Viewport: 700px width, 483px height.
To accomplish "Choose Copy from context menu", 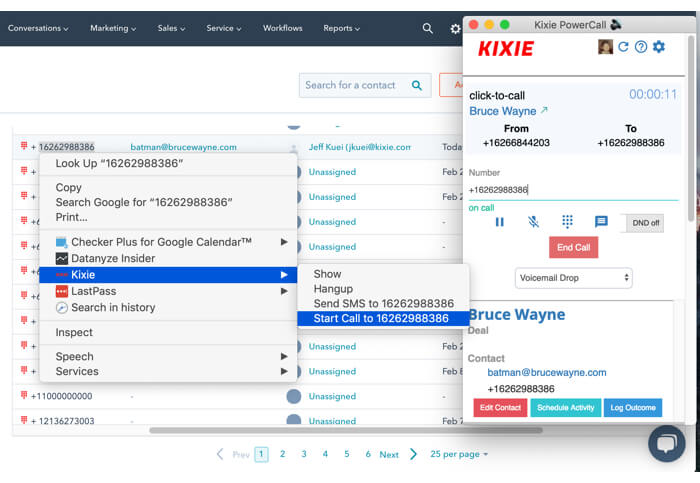I will [168, 187].
